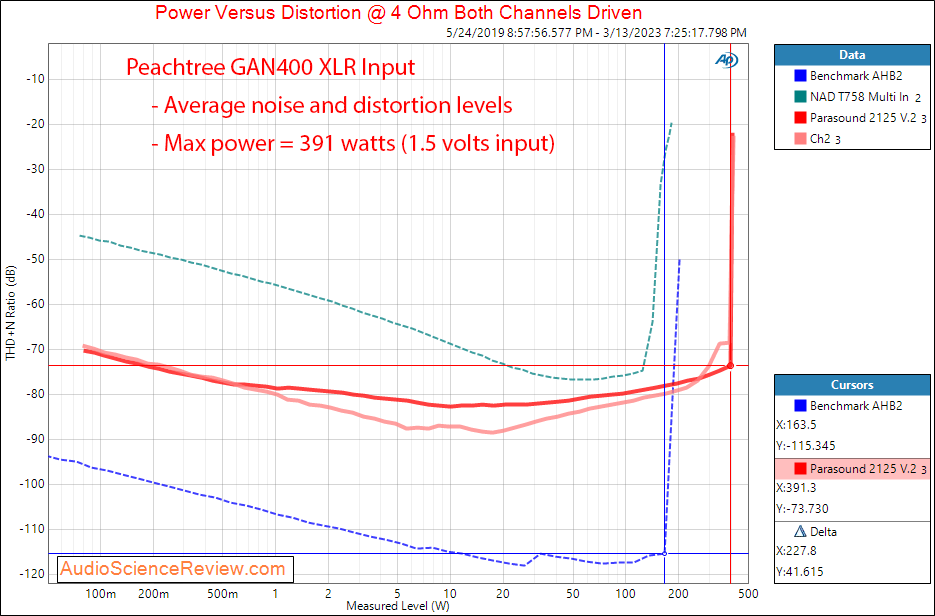Image resolution: width=935 pixels, height=616 pixels.
Task: Click the x-axis tick label 500m
Action: (x=222, y=594)
